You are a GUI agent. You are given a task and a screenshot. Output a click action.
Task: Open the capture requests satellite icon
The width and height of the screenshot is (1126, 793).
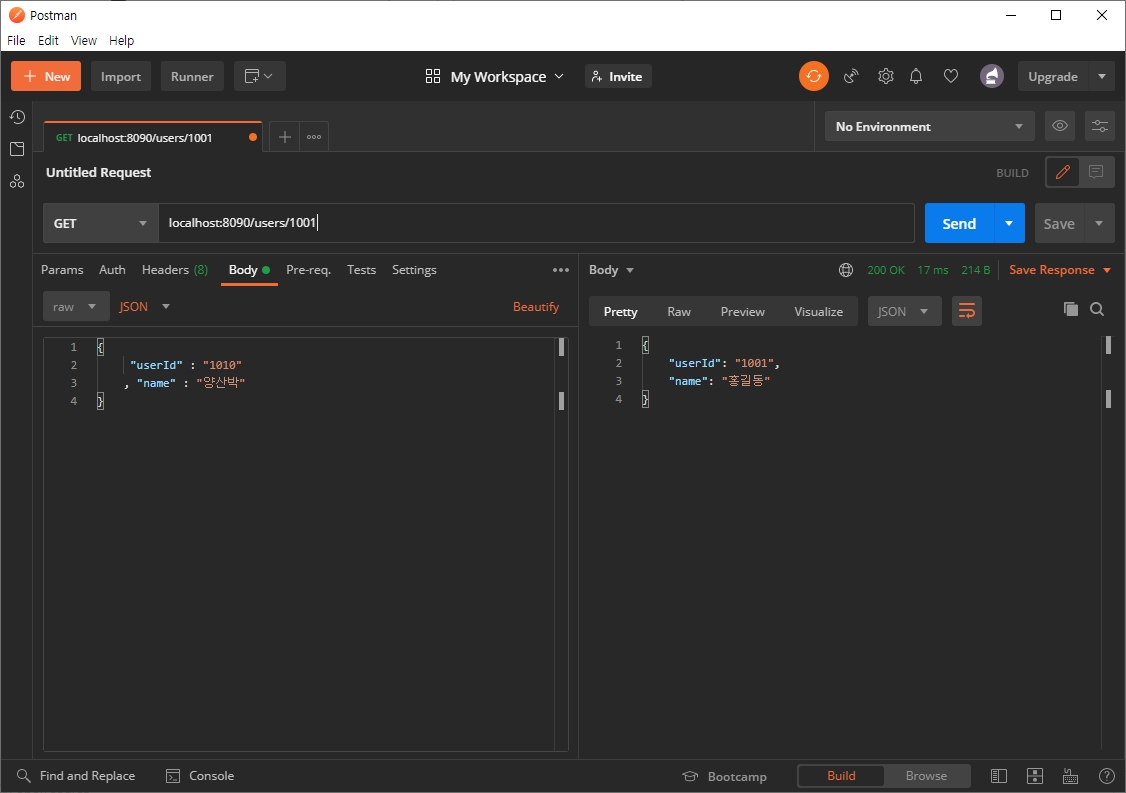pos(851,76)
